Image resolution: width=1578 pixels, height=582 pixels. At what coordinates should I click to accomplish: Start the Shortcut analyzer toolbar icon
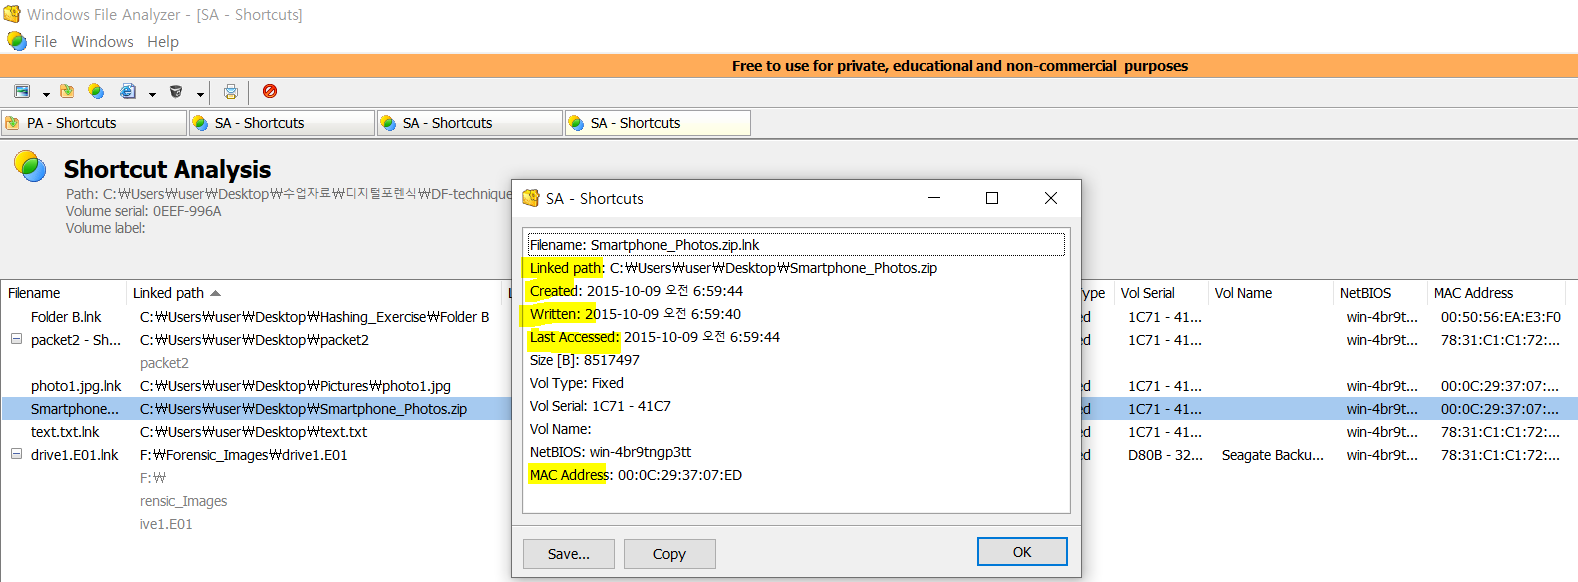click(x=96, y=91)
